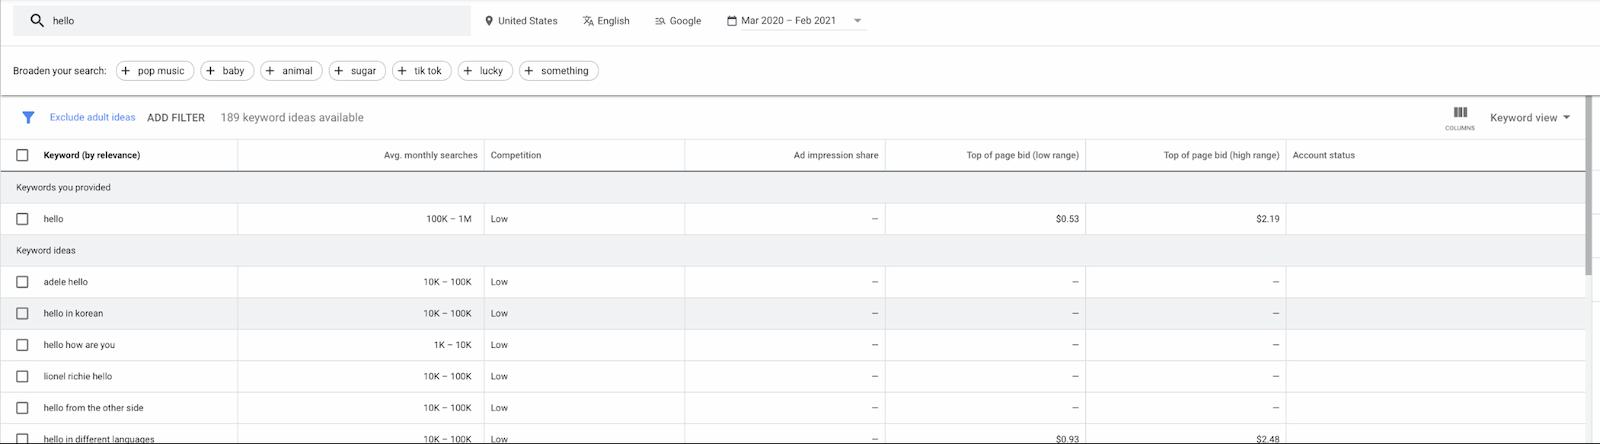Image resolution: width=1600 pixels, height=444 pixels.
Task: Add 'baby' to broaden search
Action: 227,71
